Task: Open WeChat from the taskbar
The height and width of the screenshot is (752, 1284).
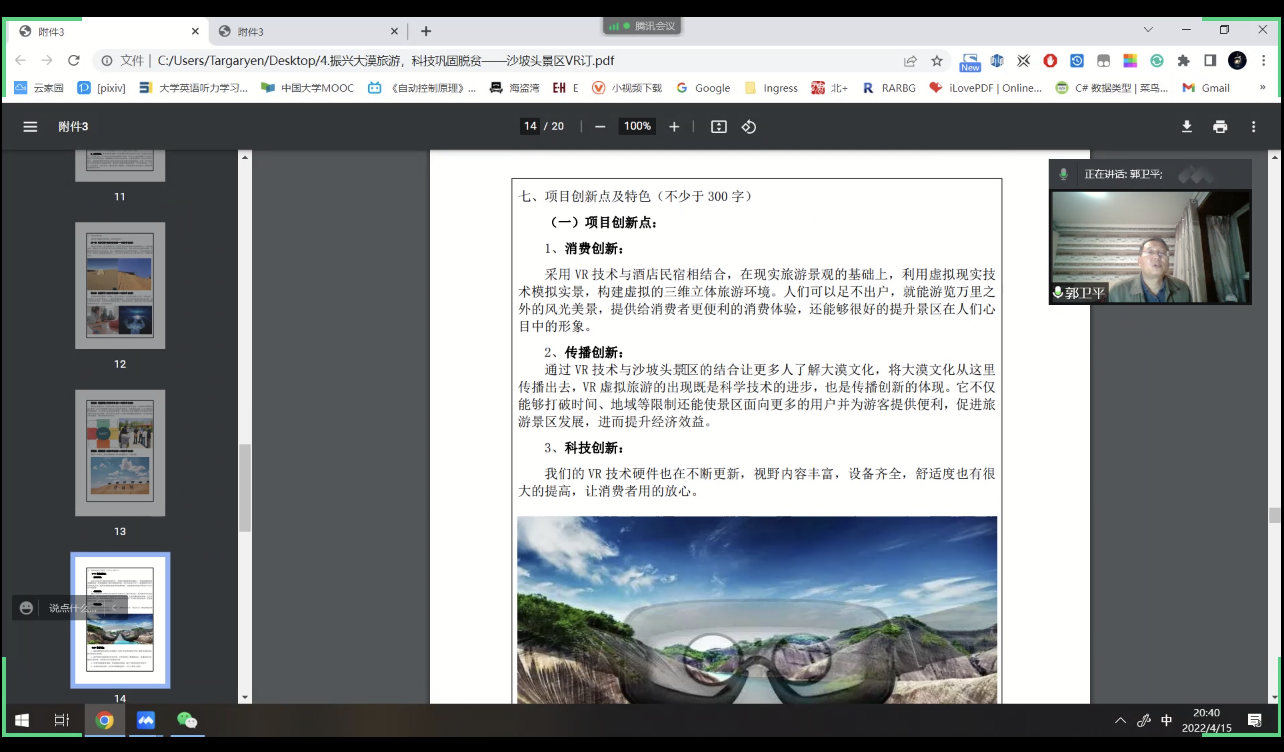Action: [187, 720]
